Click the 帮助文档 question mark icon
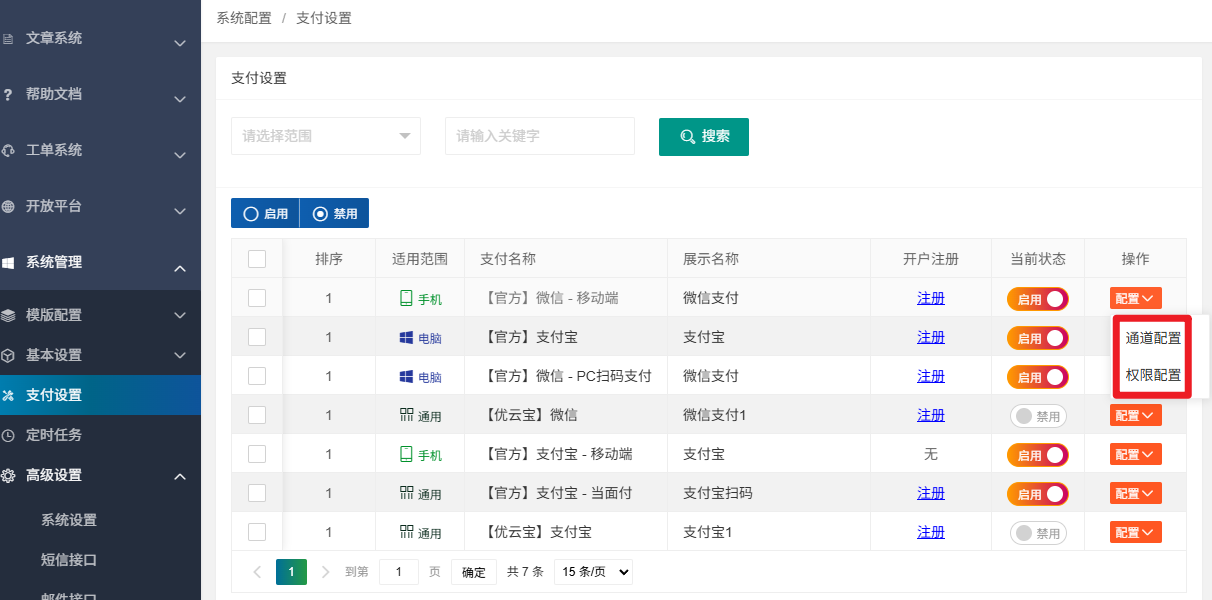Screen dimensions: 1212x600 point(7,94)
